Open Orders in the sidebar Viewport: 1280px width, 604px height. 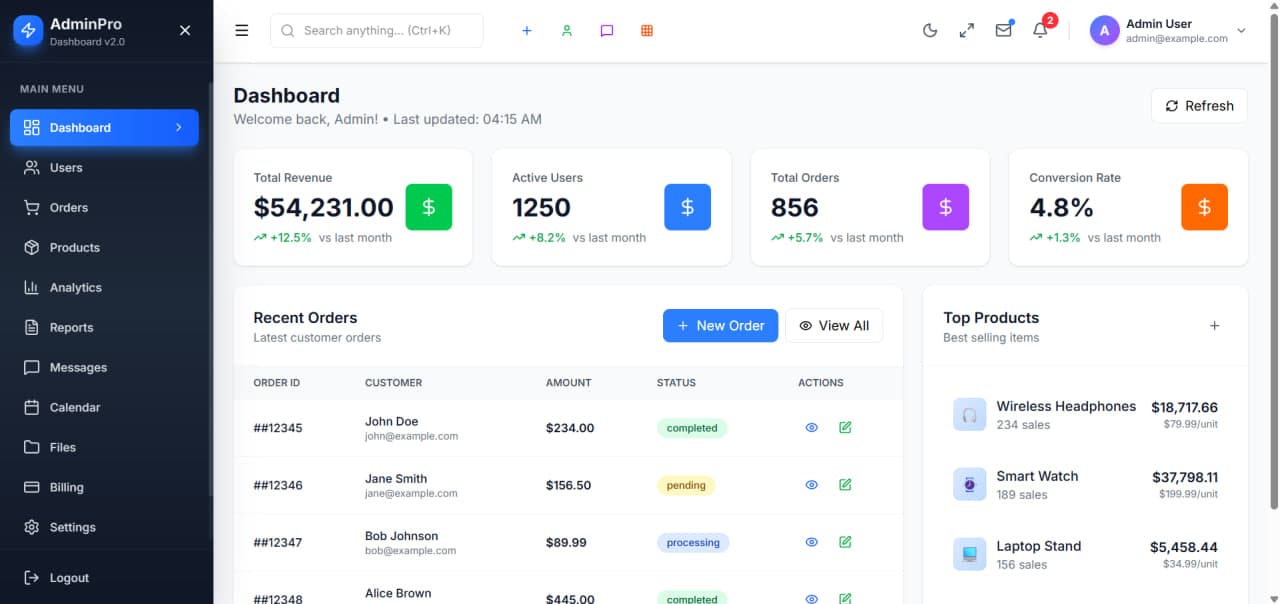pos(104,208)
